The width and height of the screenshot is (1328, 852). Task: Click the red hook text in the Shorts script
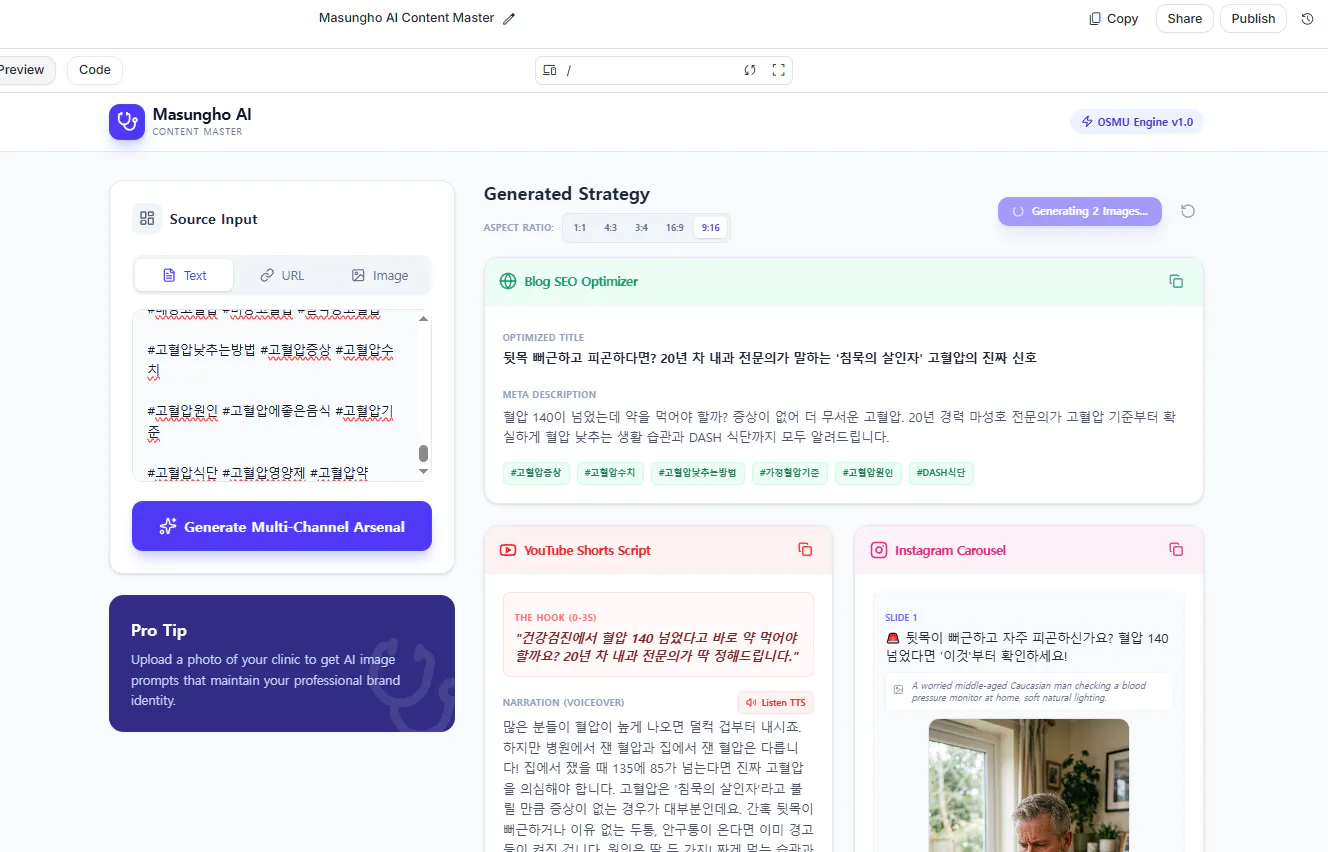[659, 646]
